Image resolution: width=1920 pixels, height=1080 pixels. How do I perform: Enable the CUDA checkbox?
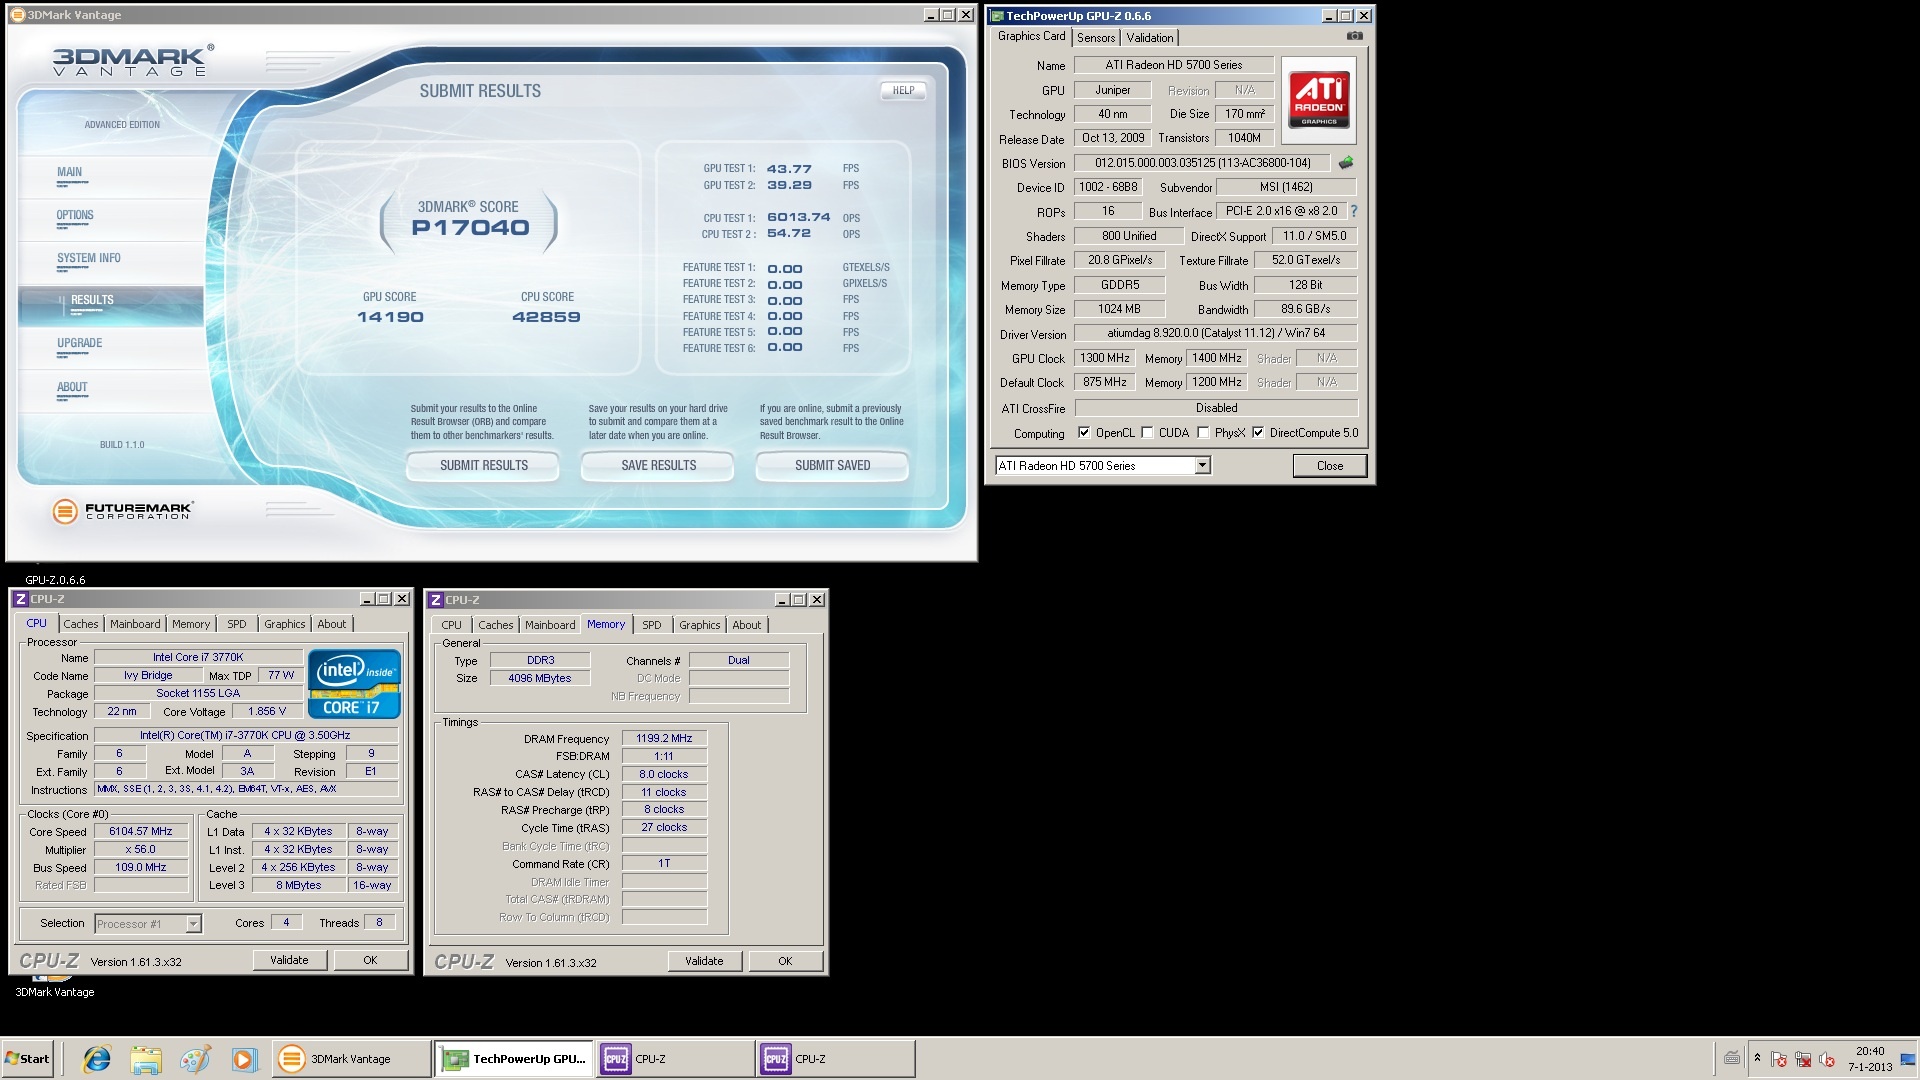(x=1147, y=433)
